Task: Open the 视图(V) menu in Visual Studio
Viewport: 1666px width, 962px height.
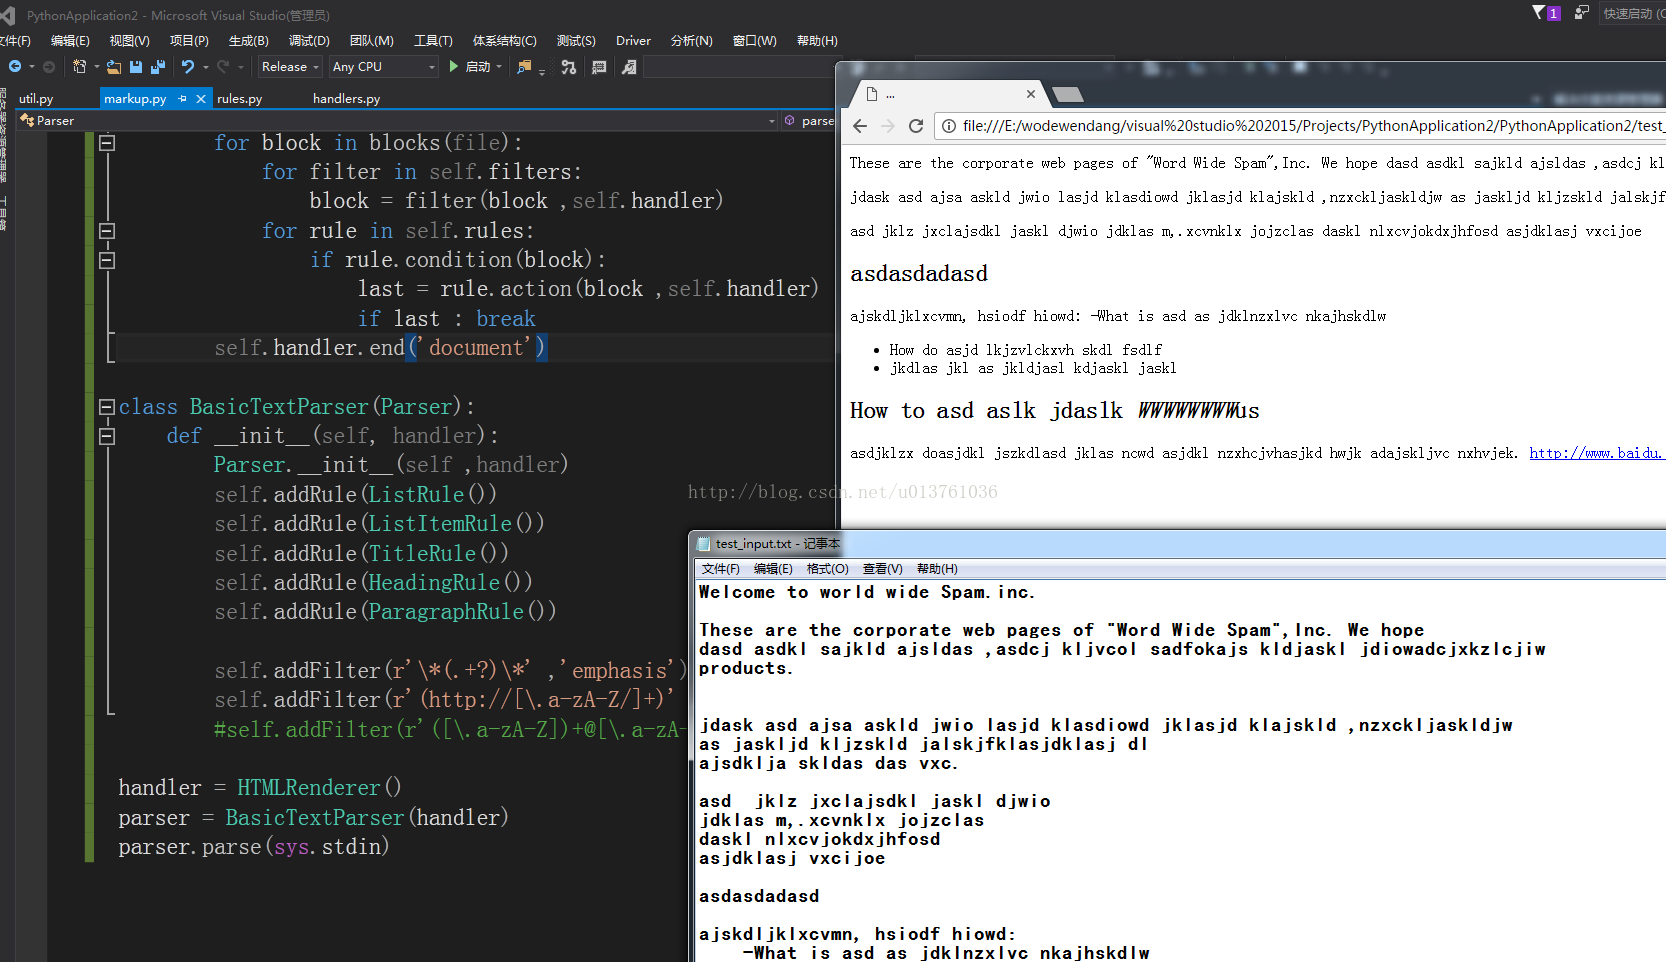Action: coord(130,41)
